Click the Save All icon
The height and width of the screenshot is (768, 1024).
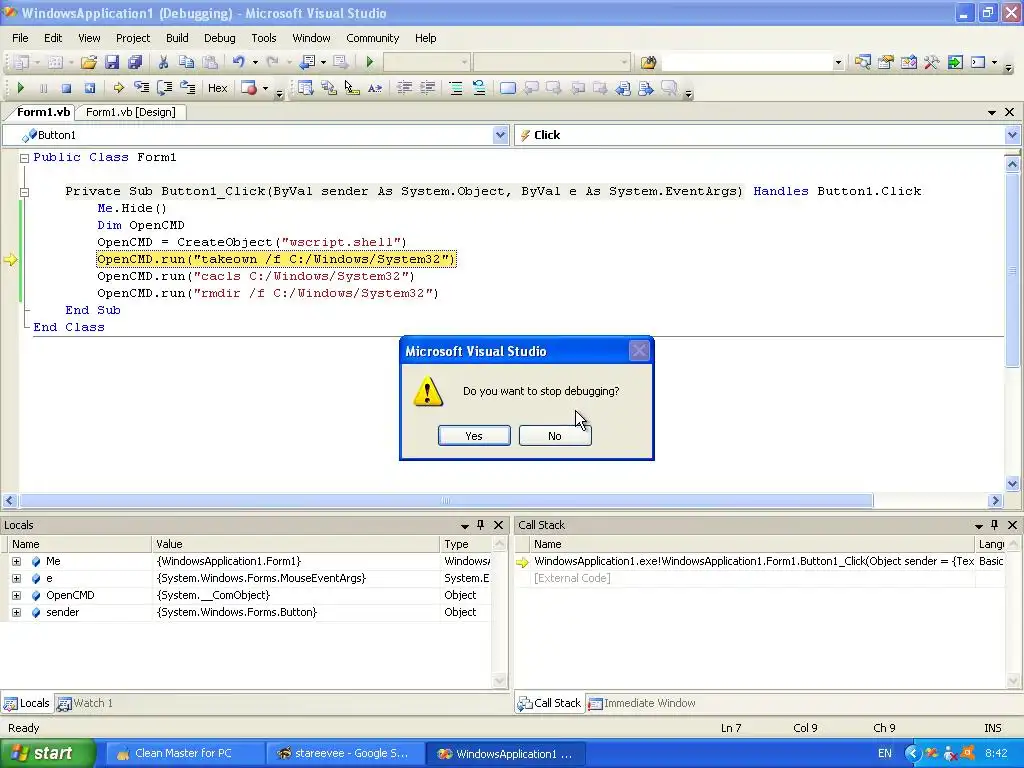[x=135, y=62]
